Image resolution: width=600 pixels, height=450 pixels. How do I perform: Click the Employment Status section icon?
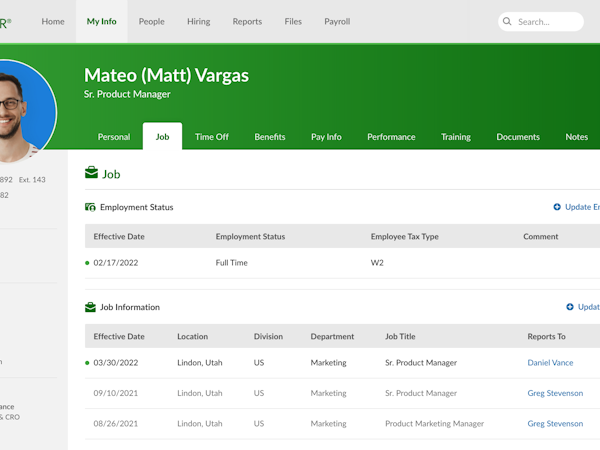click(90, 207)
